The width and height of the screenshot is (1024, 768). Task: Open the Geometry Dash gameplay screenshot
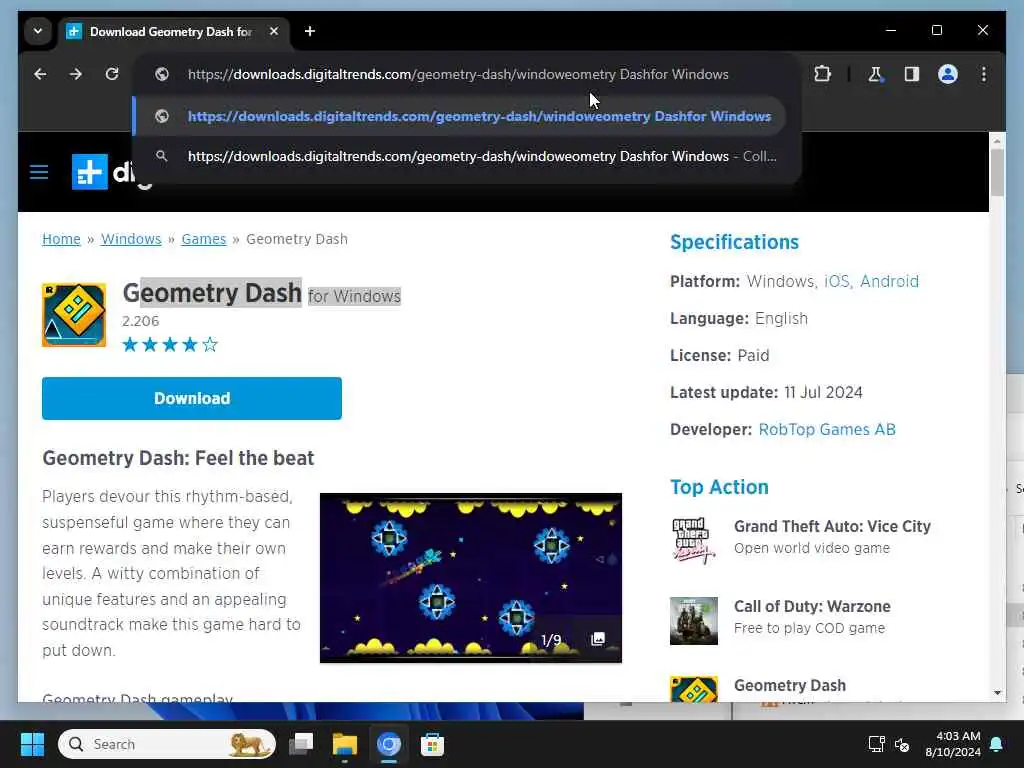click(x=471, y=578)
